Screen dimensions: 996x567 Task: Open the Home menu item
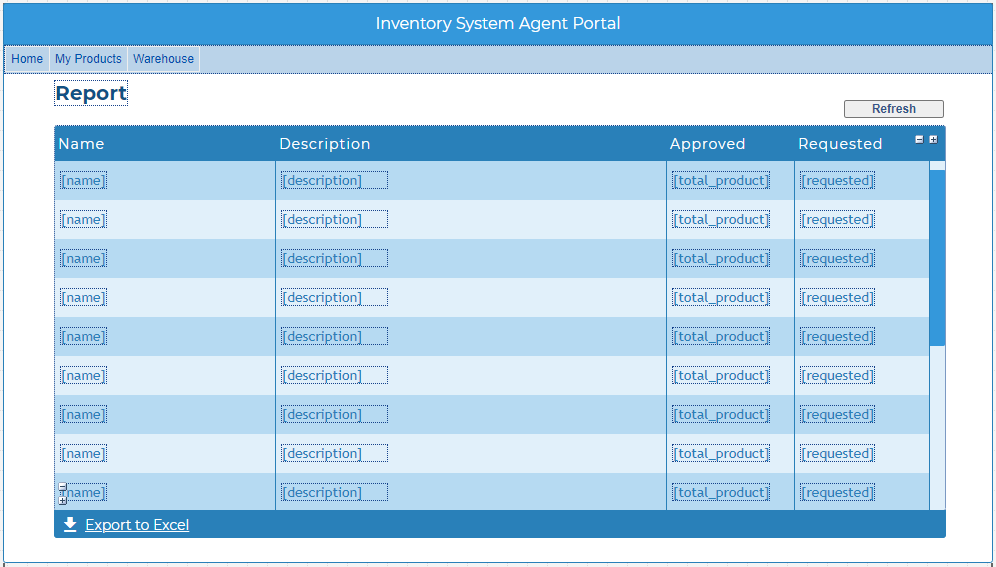click(x=27, y=59)
